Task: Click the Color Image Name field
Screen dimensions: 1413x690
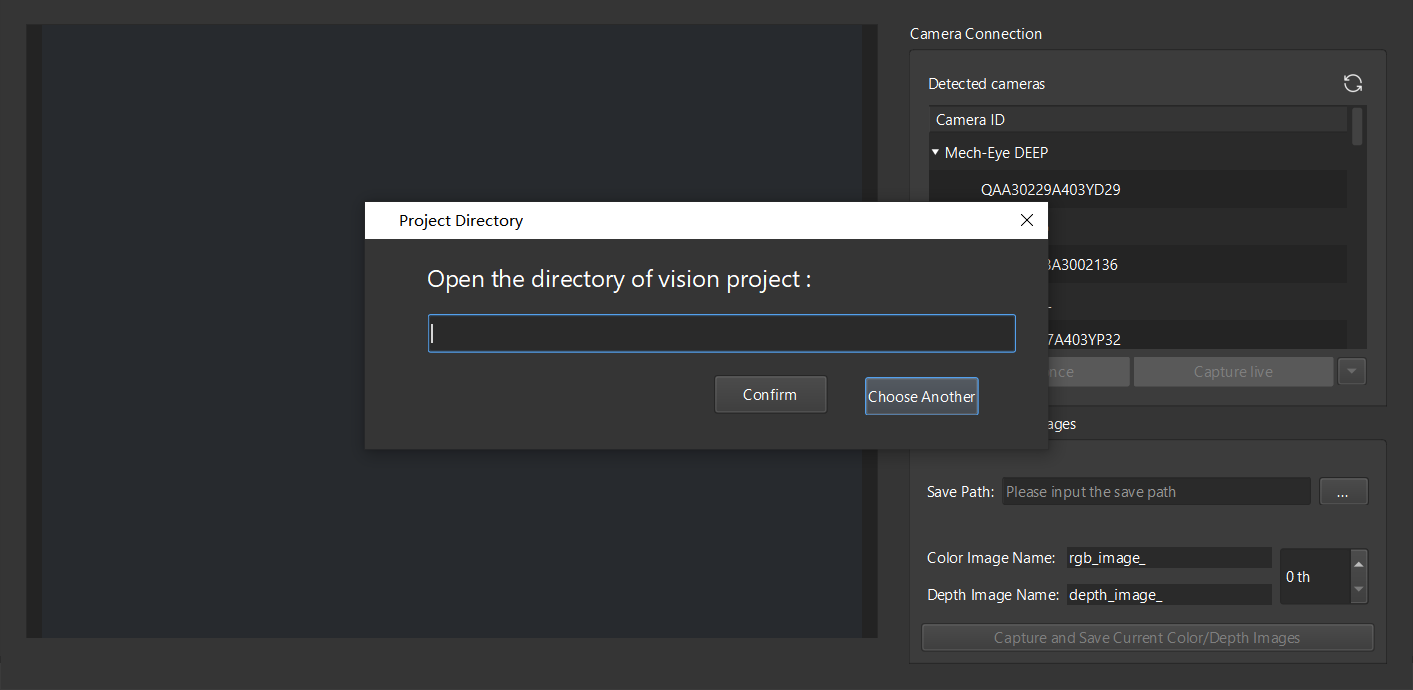Action: 1168,558
